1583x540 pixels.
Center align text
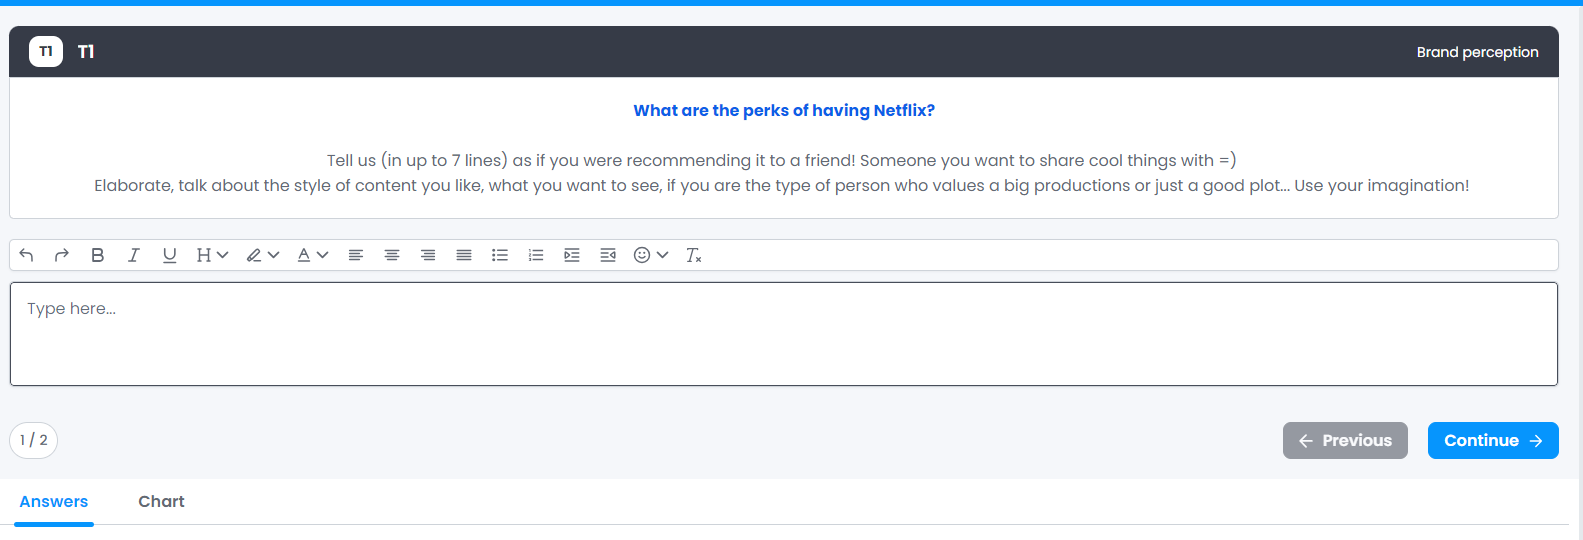coord(392,255)
